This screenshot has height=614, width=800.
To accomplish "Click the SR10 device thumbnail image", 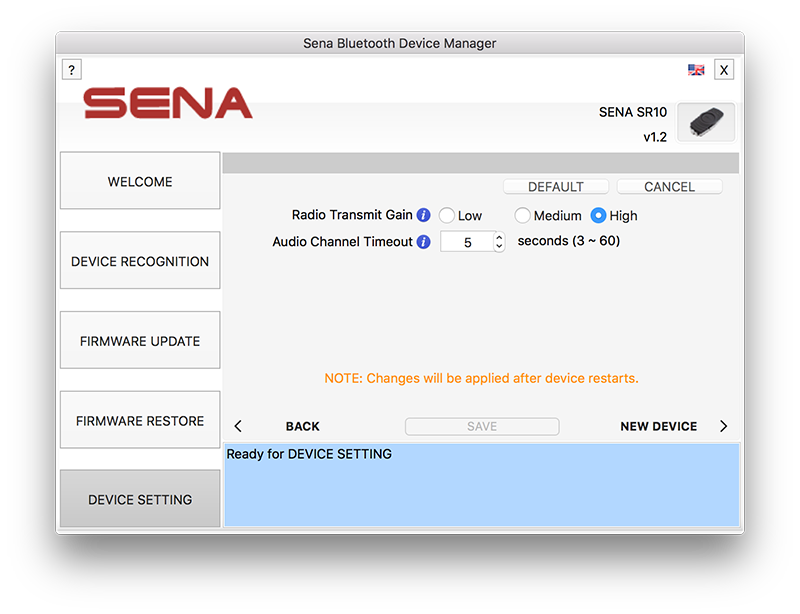I will click(706, 122).
